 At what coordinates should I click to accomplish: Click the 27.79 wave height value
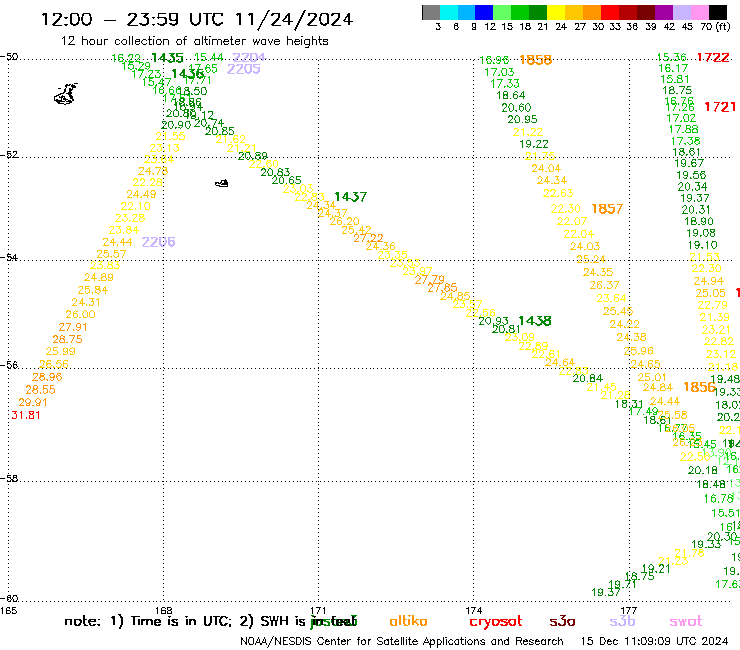coord(429,280)
